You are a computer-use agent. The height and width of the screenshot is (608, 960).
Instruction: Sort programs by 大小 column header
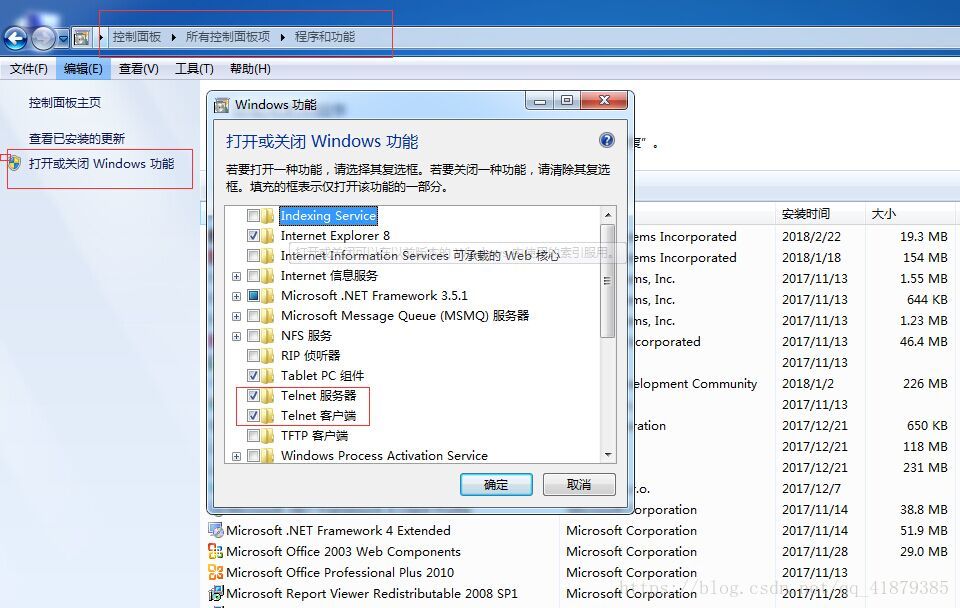[x=909, y=214]
